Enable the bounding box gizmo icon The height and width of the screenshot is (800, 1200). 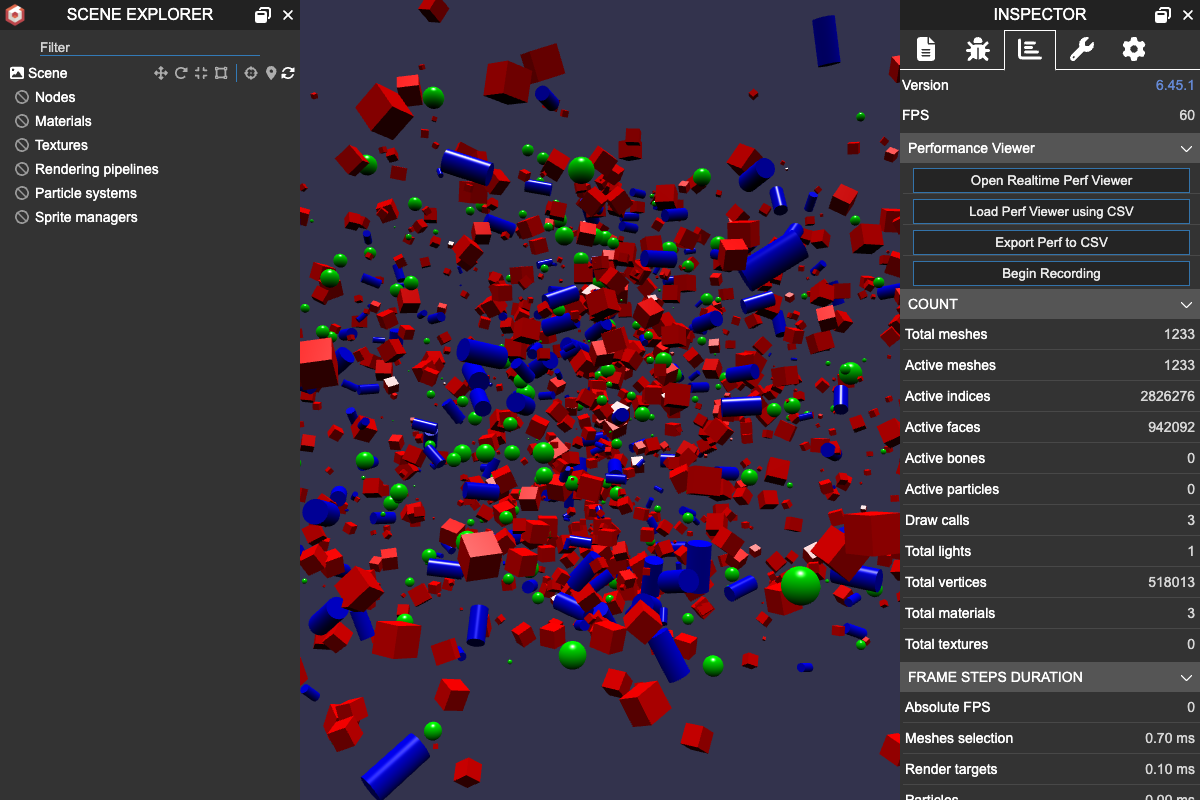(x=221, y=73)
